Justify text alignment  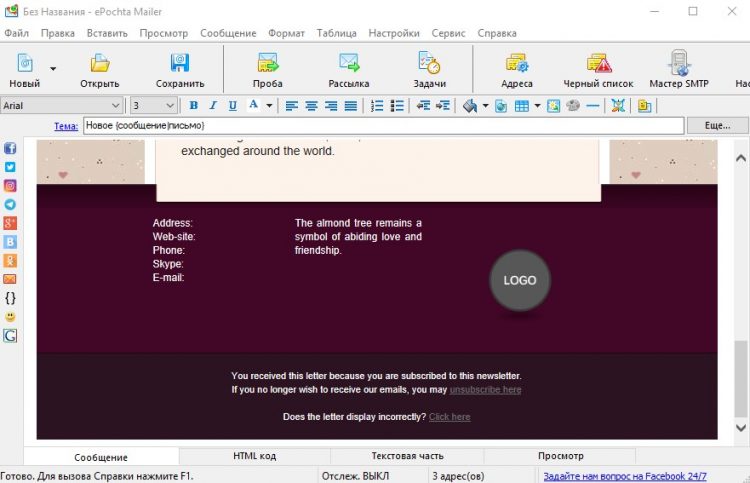coord(351,106)
